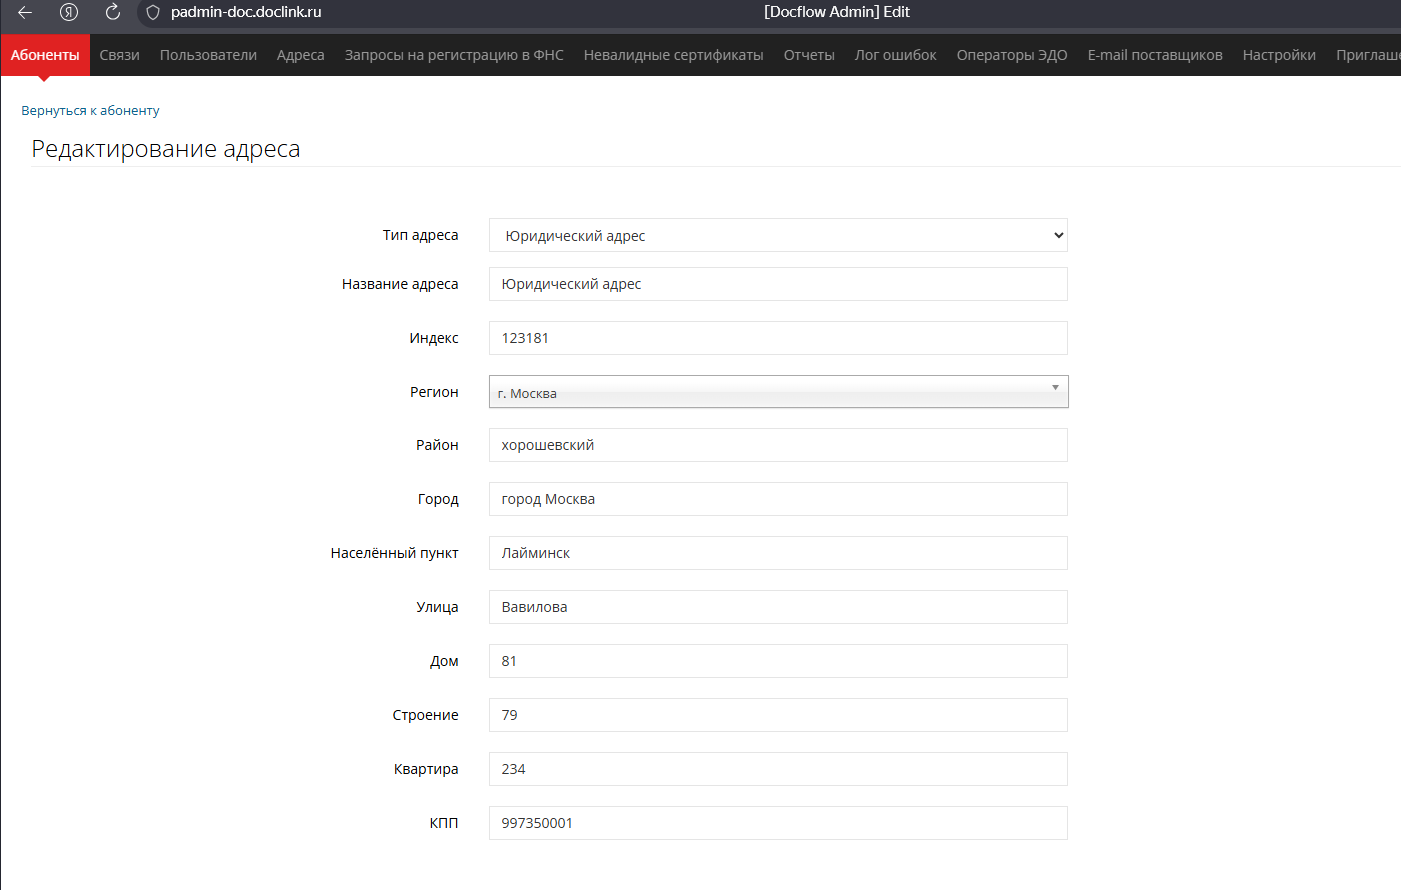This screenshot has width=1401, height=890.
Task: Open Настройки in the navigation bar
Action: (x=1279, y=55)
